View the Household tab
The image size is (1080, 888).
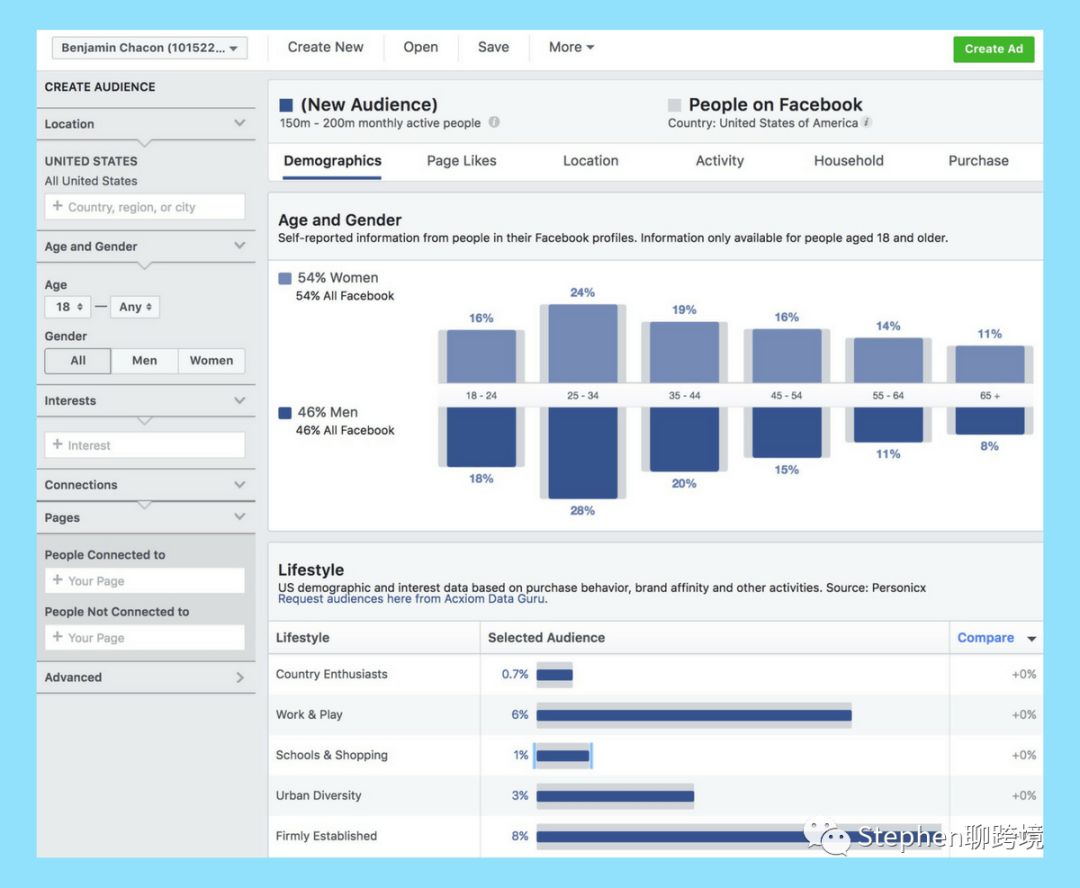tap(849, 161)
